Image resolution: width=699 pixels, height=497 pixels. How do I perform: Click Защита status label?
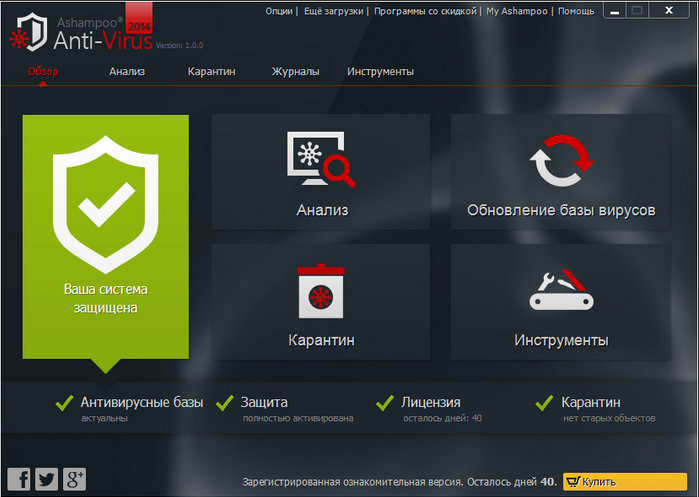pos(264,403)
